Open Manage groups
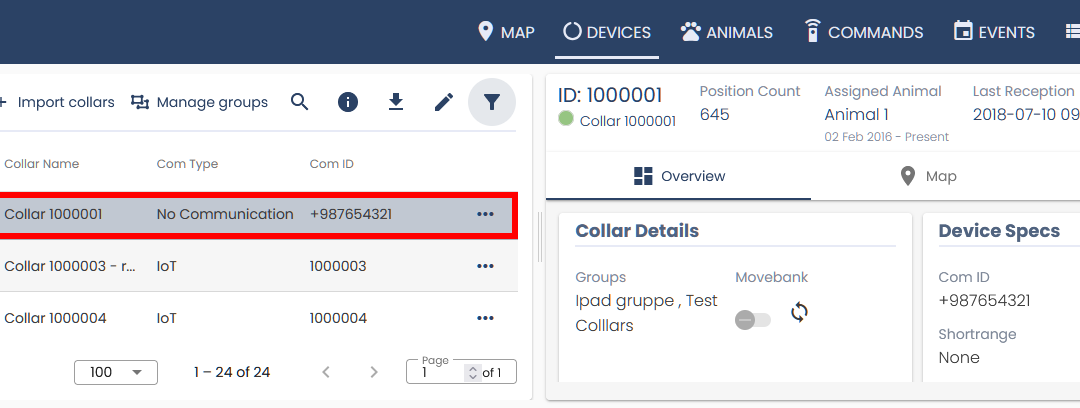The image size is (1080, 408). 200,102
